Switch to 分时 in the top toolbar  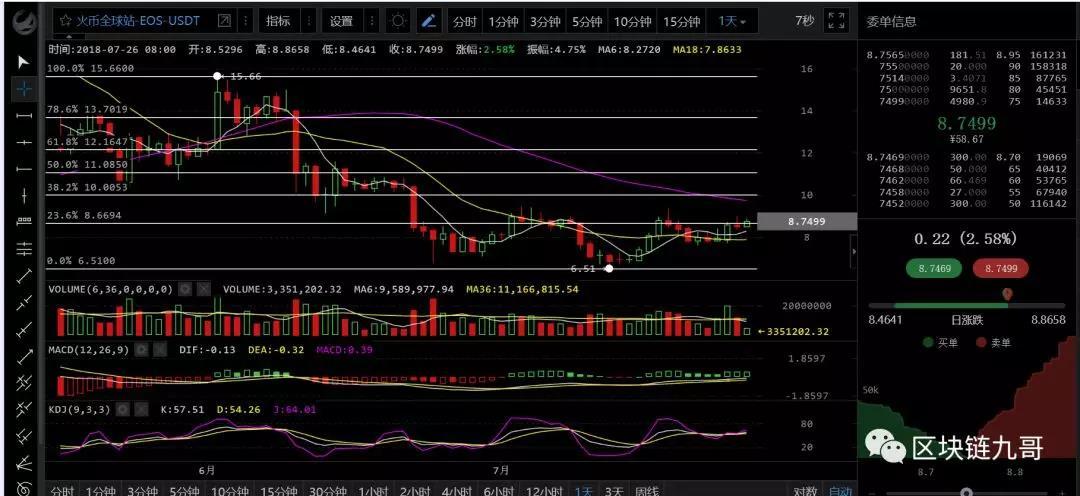pyautogui.click(x=465, y=21)
